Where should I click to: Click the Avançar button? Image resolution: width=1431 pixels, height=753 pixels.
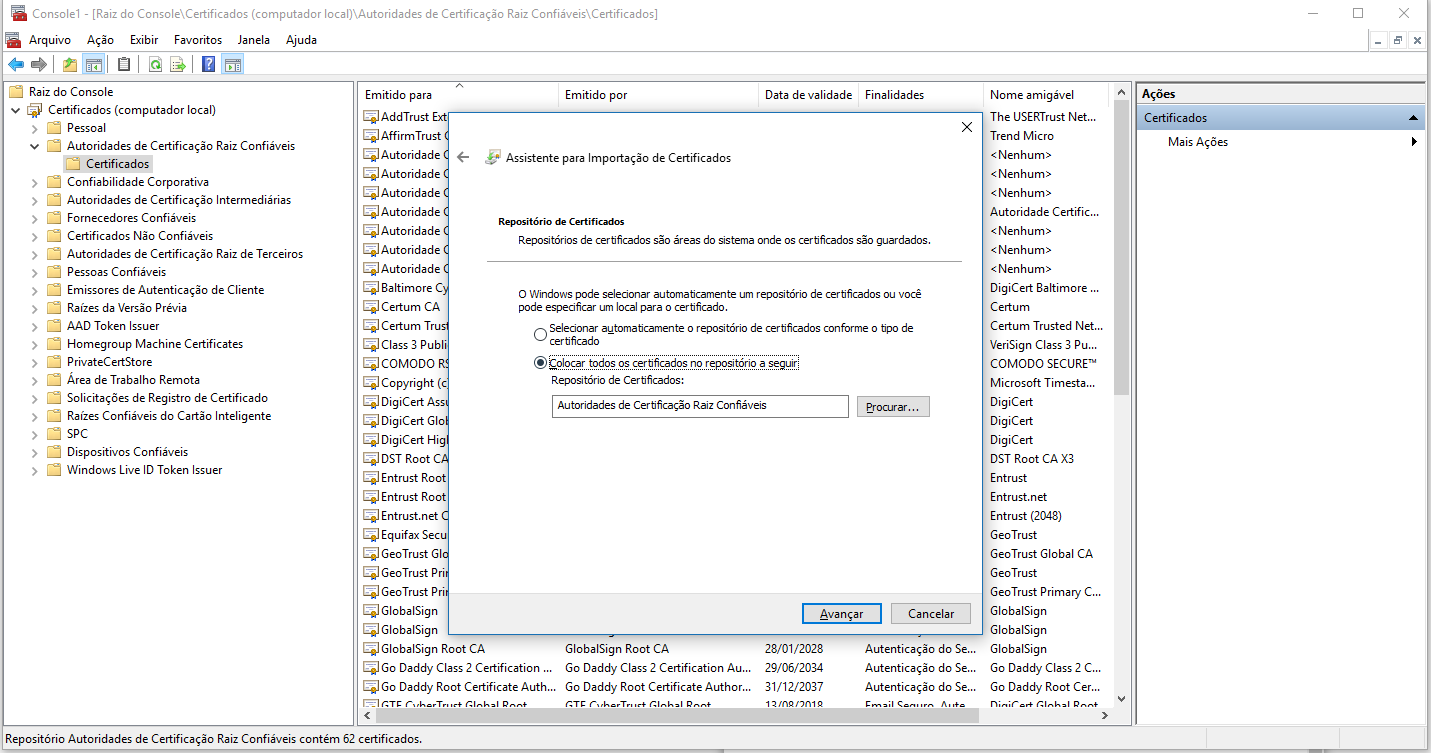(841, 614)
